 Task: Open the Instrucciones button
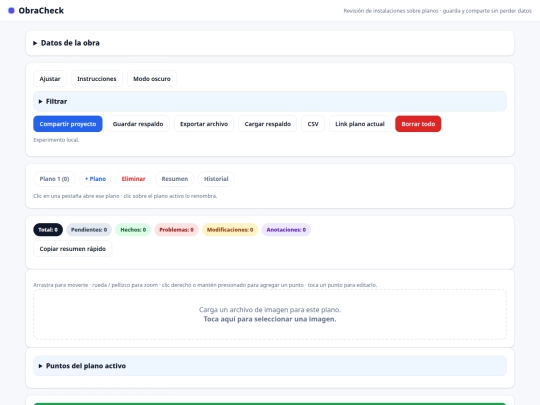(x=97, y=79)
